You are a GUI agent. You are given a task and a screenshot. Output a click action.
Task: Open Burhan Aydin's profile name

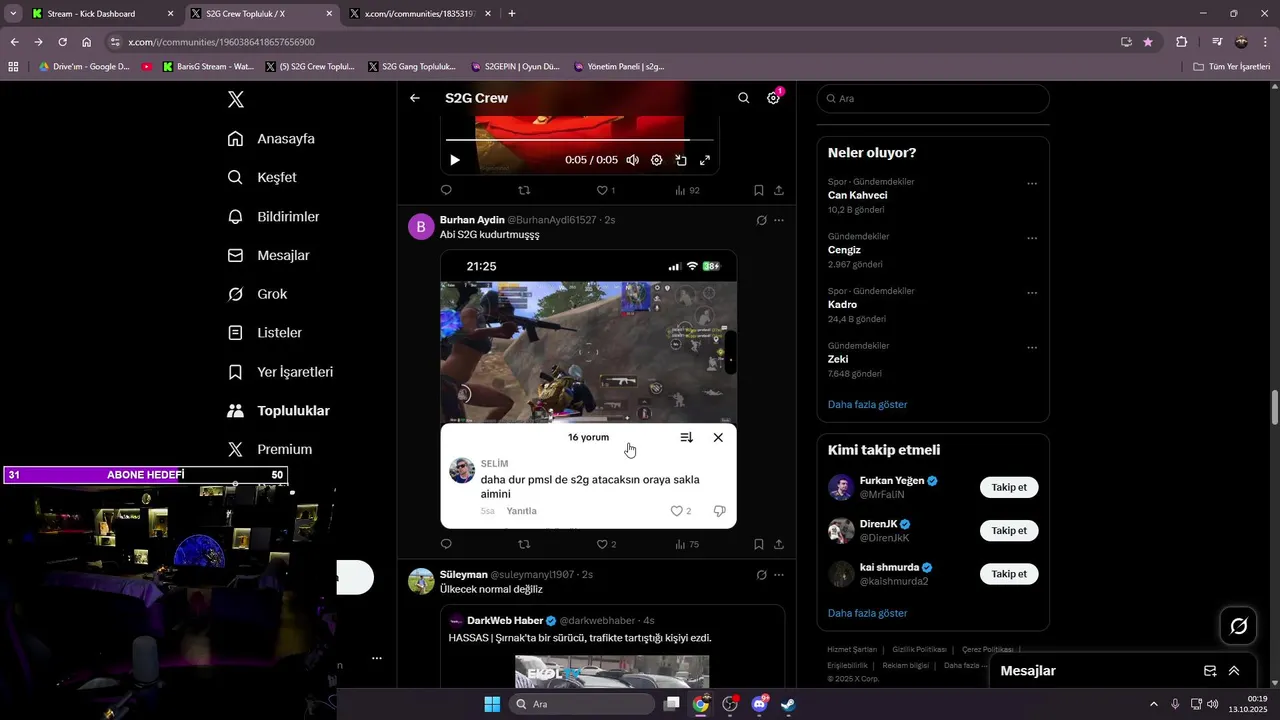point(472,220)
